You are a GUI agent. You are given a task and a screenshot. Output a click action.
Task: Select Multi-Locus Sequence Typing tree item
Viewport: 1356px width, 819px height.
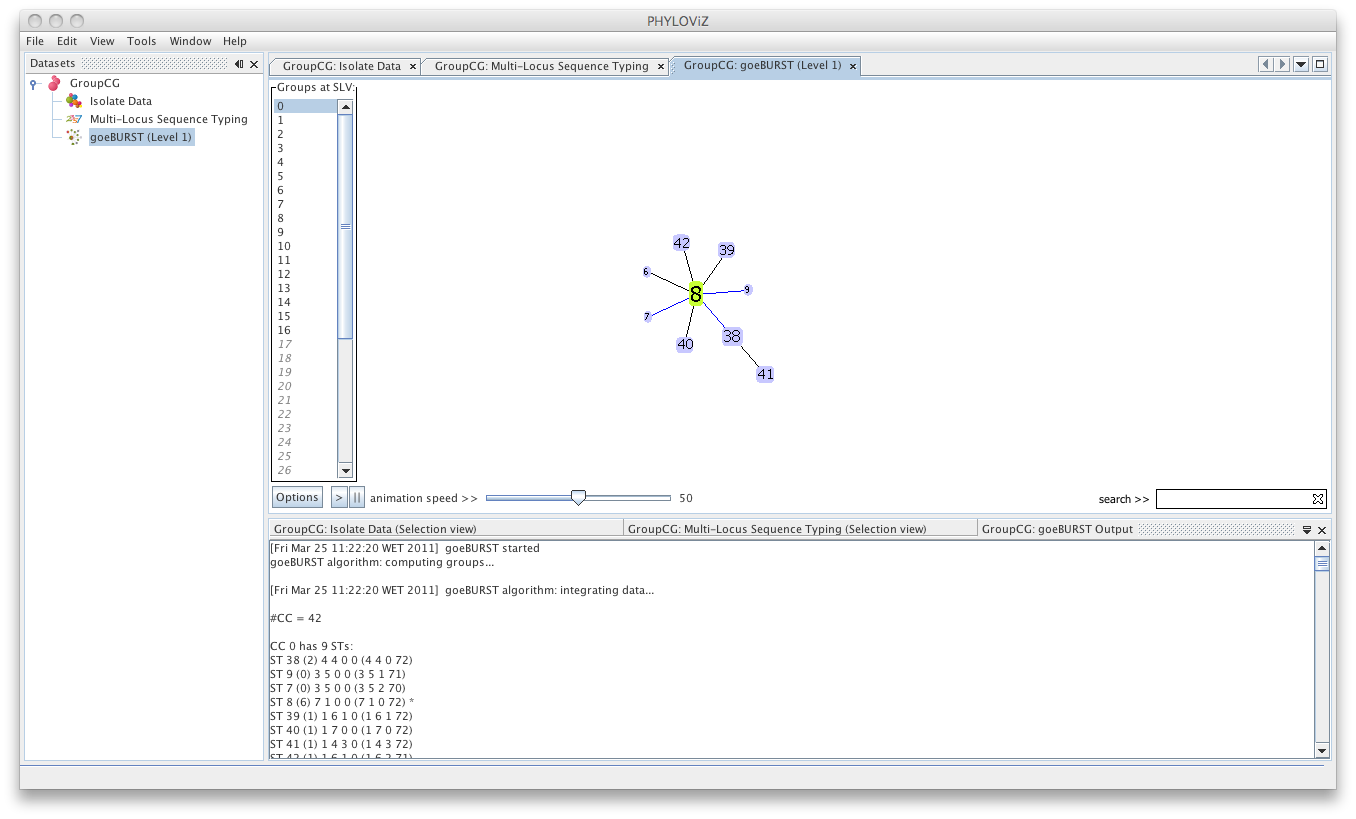point(169,119)
